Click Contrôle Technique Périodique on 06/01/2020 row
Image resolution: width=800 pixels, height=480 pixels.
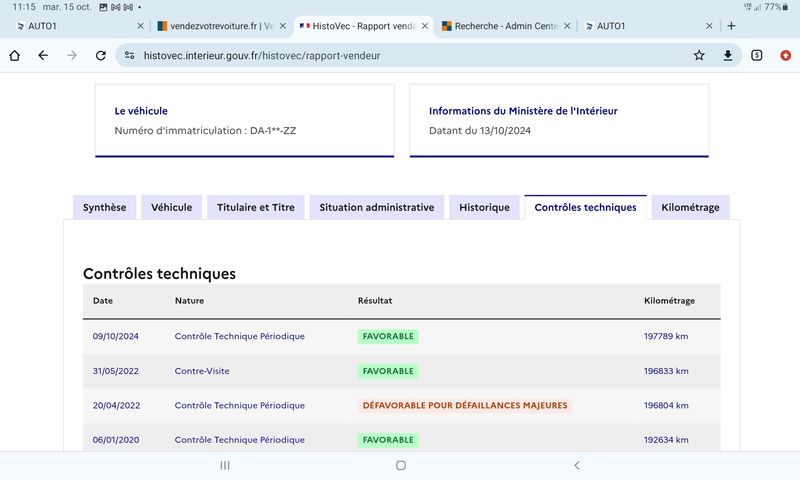click(239, 440)
